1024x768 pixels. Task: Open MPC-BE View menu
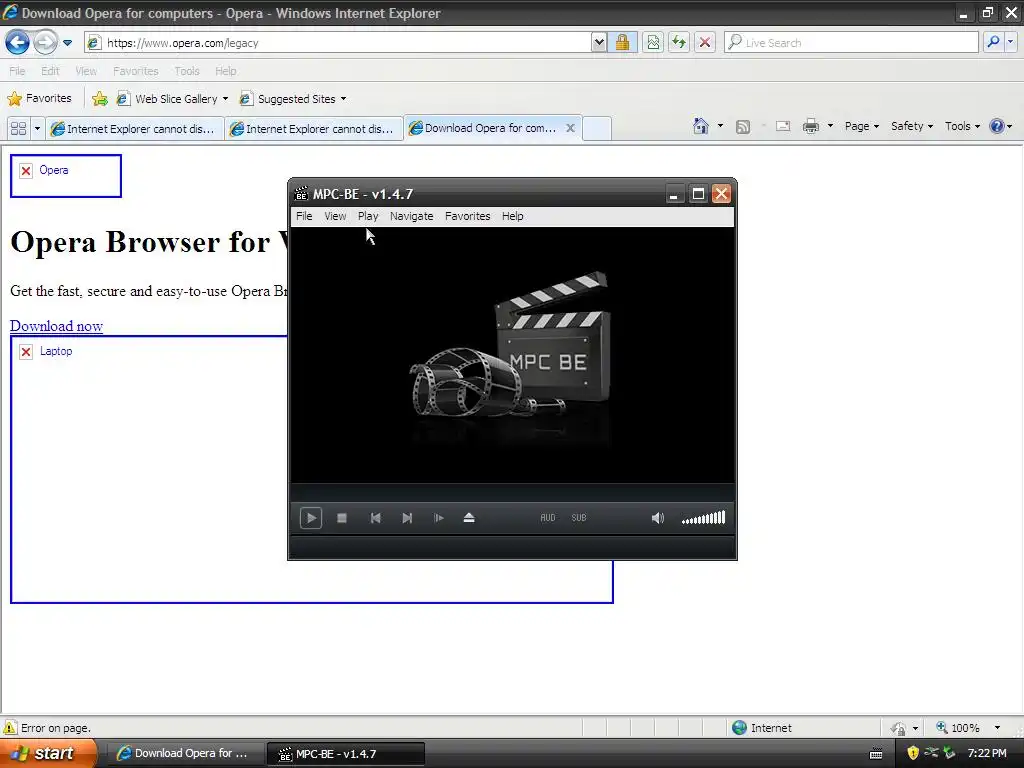pyautogui.click(x=335, y=216)
